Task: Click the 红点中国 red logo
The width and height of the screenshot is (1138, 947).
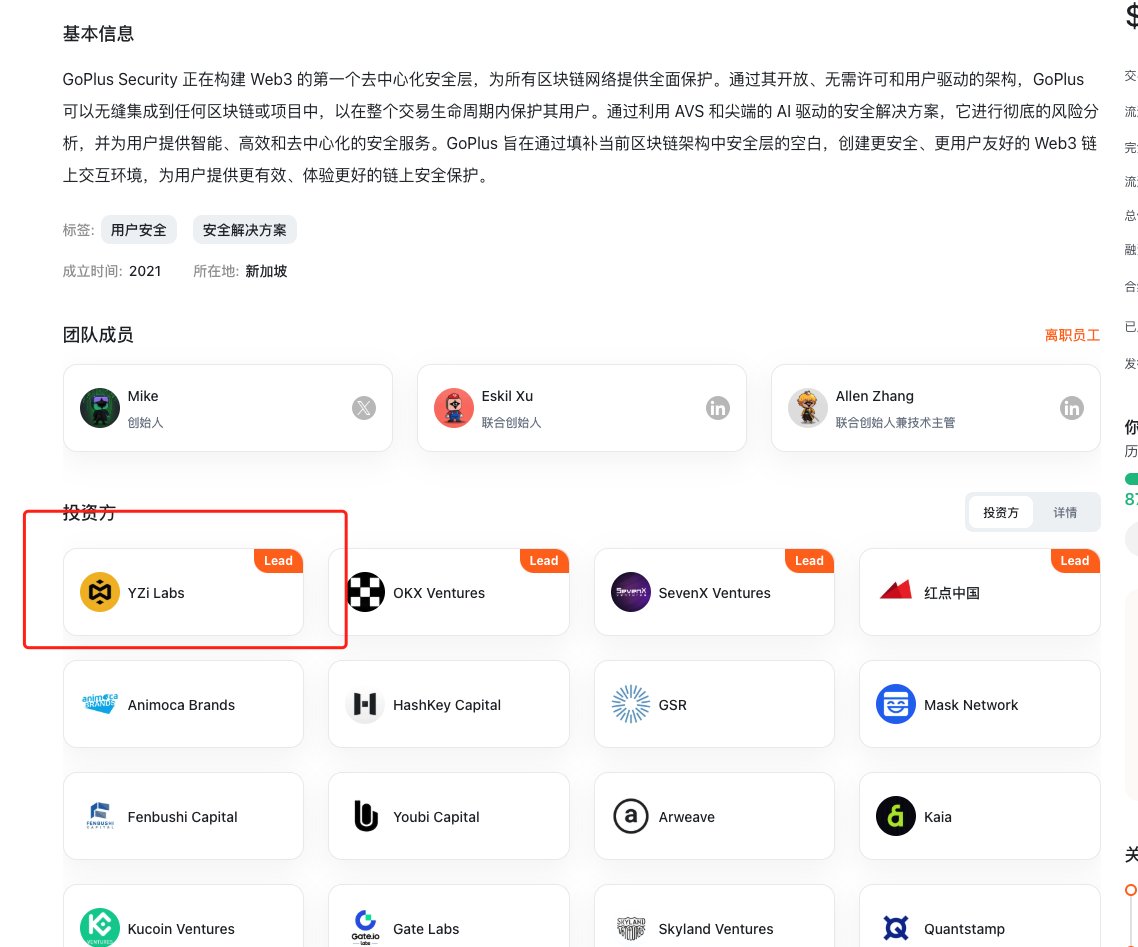Action: tap(896, 591)
